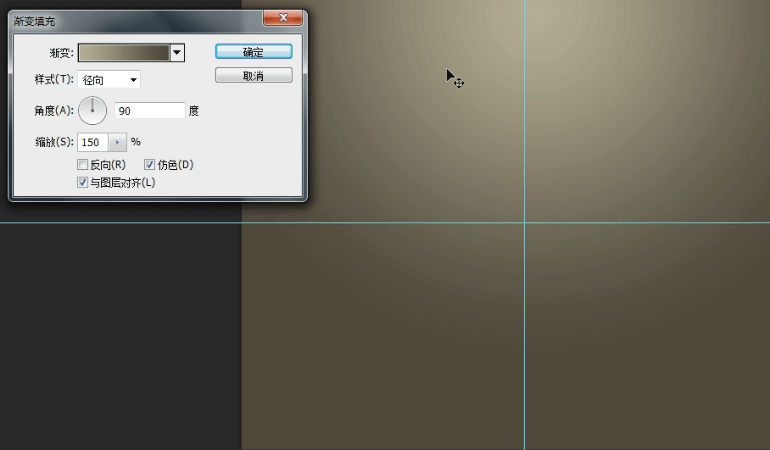Click the 缩放(S) label text
The image size is (770, 450).
coord(54,142)
